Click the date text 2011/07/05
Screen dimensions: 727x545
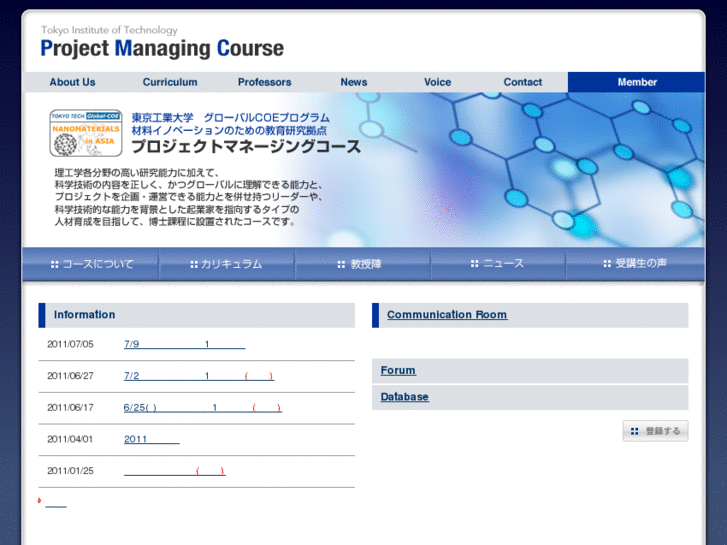point(70,344)
